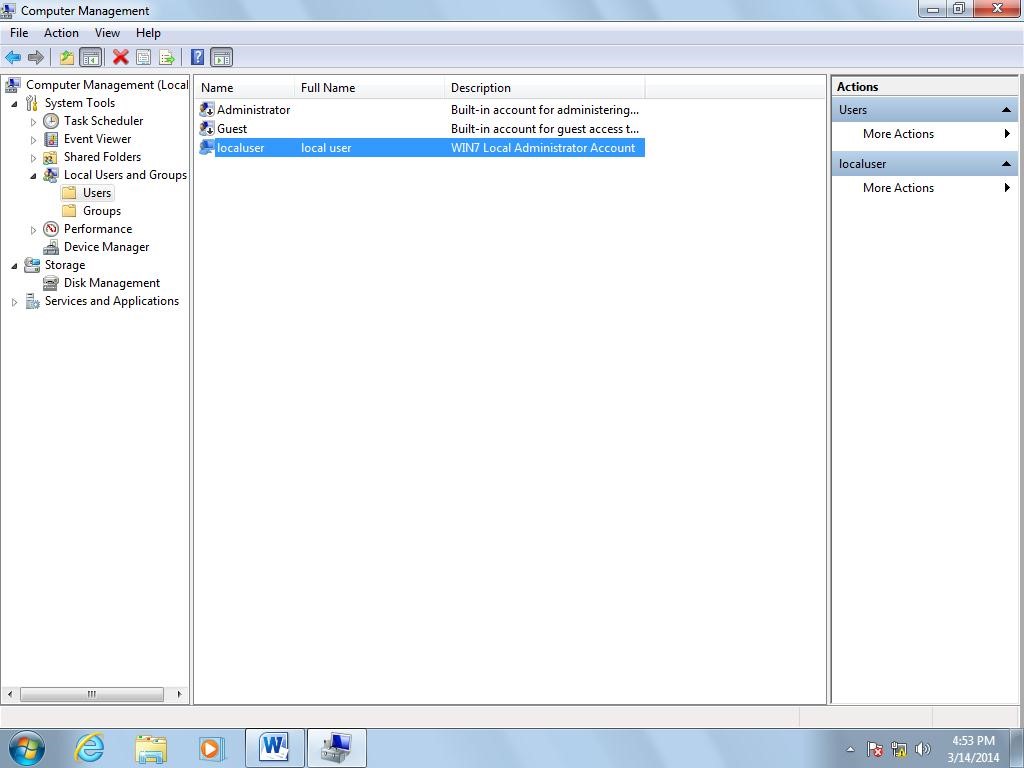Click the blue Help icon
1024x768 pixels.
point(198,58)
